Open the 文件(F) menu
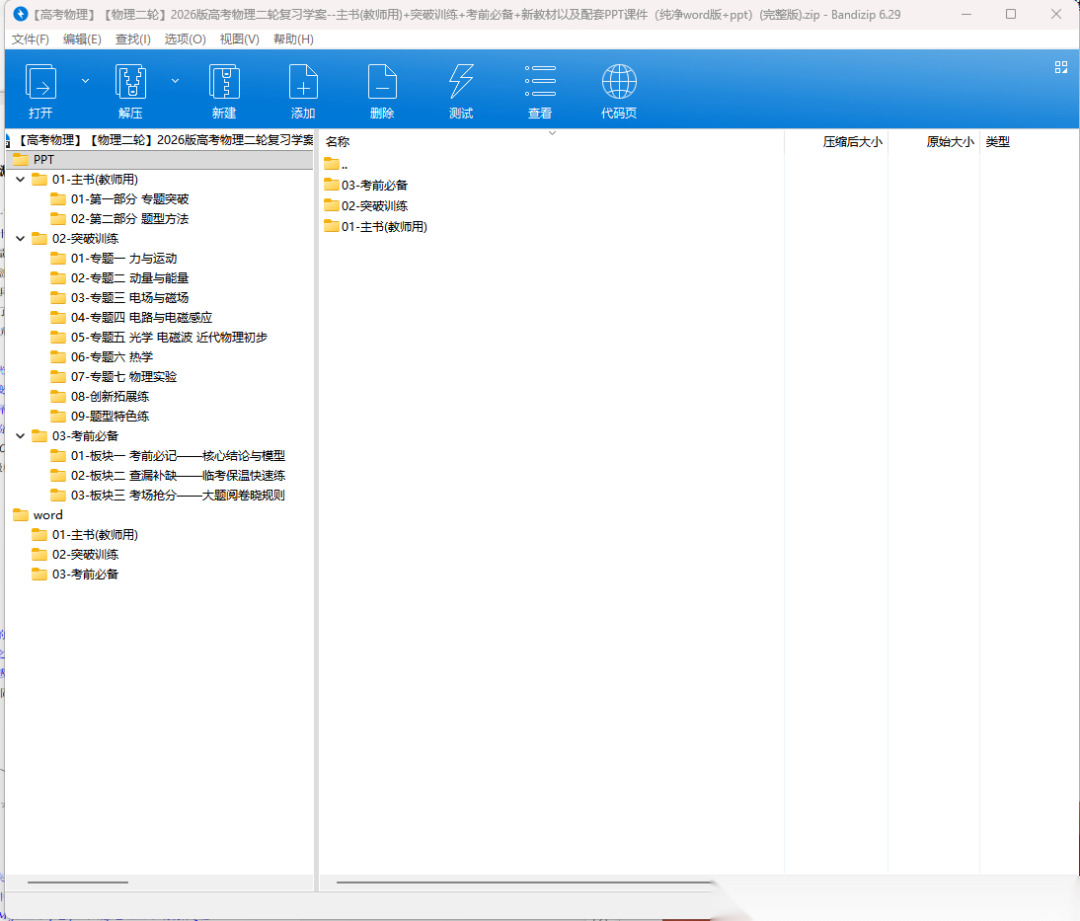The height and width of the screenshot is (921, 1080). tap(30, 39)
